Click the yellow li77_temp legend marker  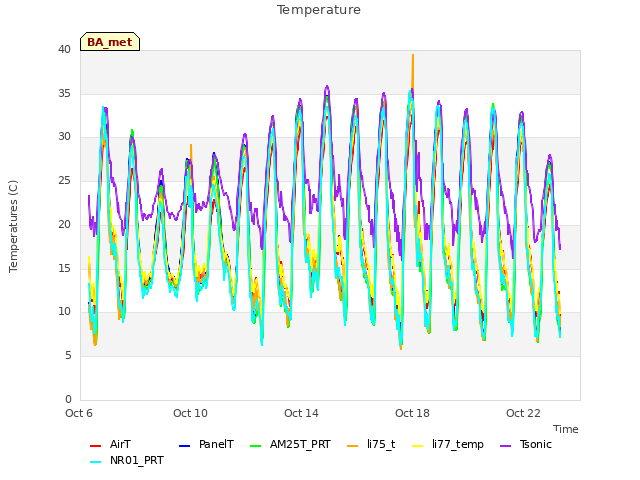[x=418, y=445]
